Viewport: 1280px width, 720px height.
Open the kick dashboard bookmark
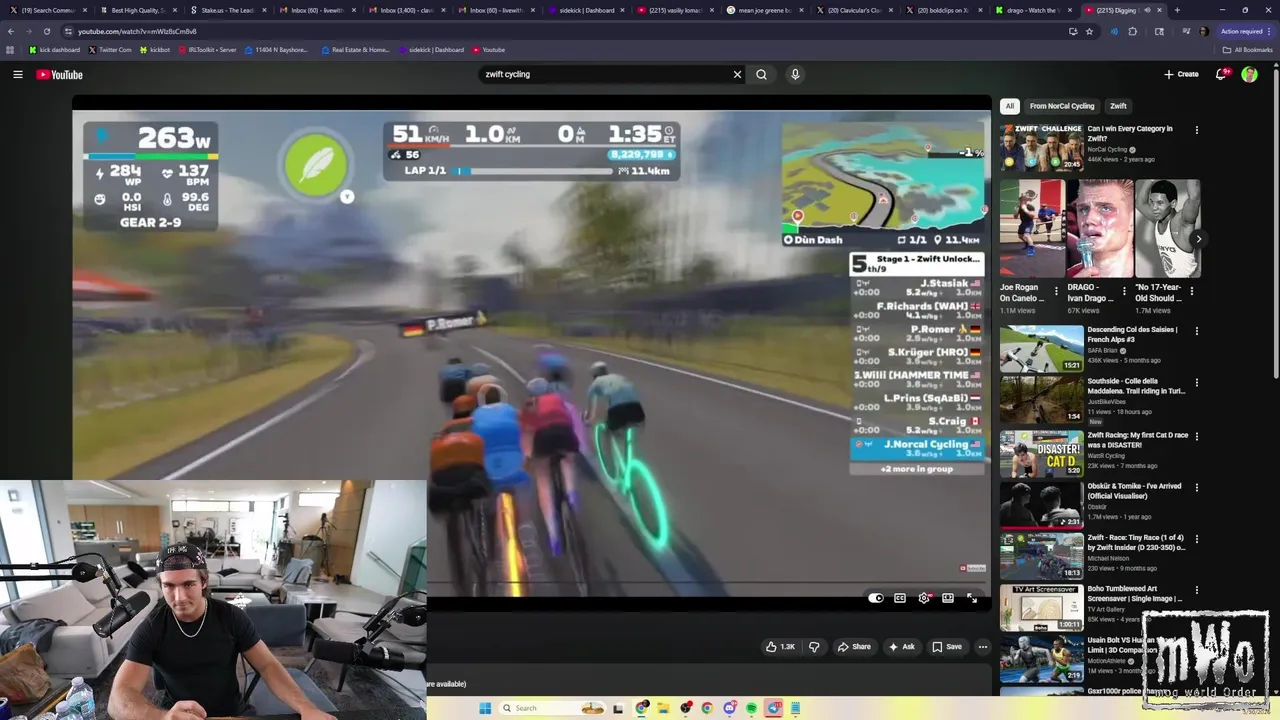[x=54, y=50]
